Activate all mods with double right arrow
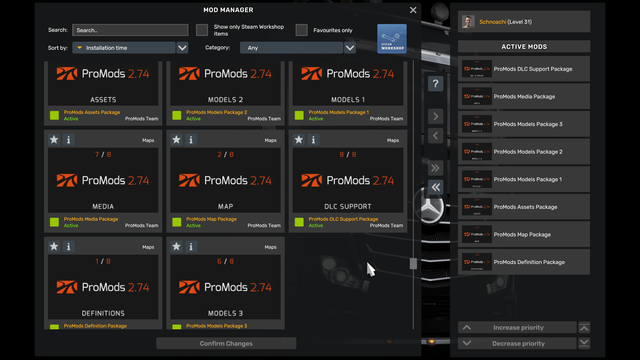Viewport: 640px width, 360px height. [436, 168]
